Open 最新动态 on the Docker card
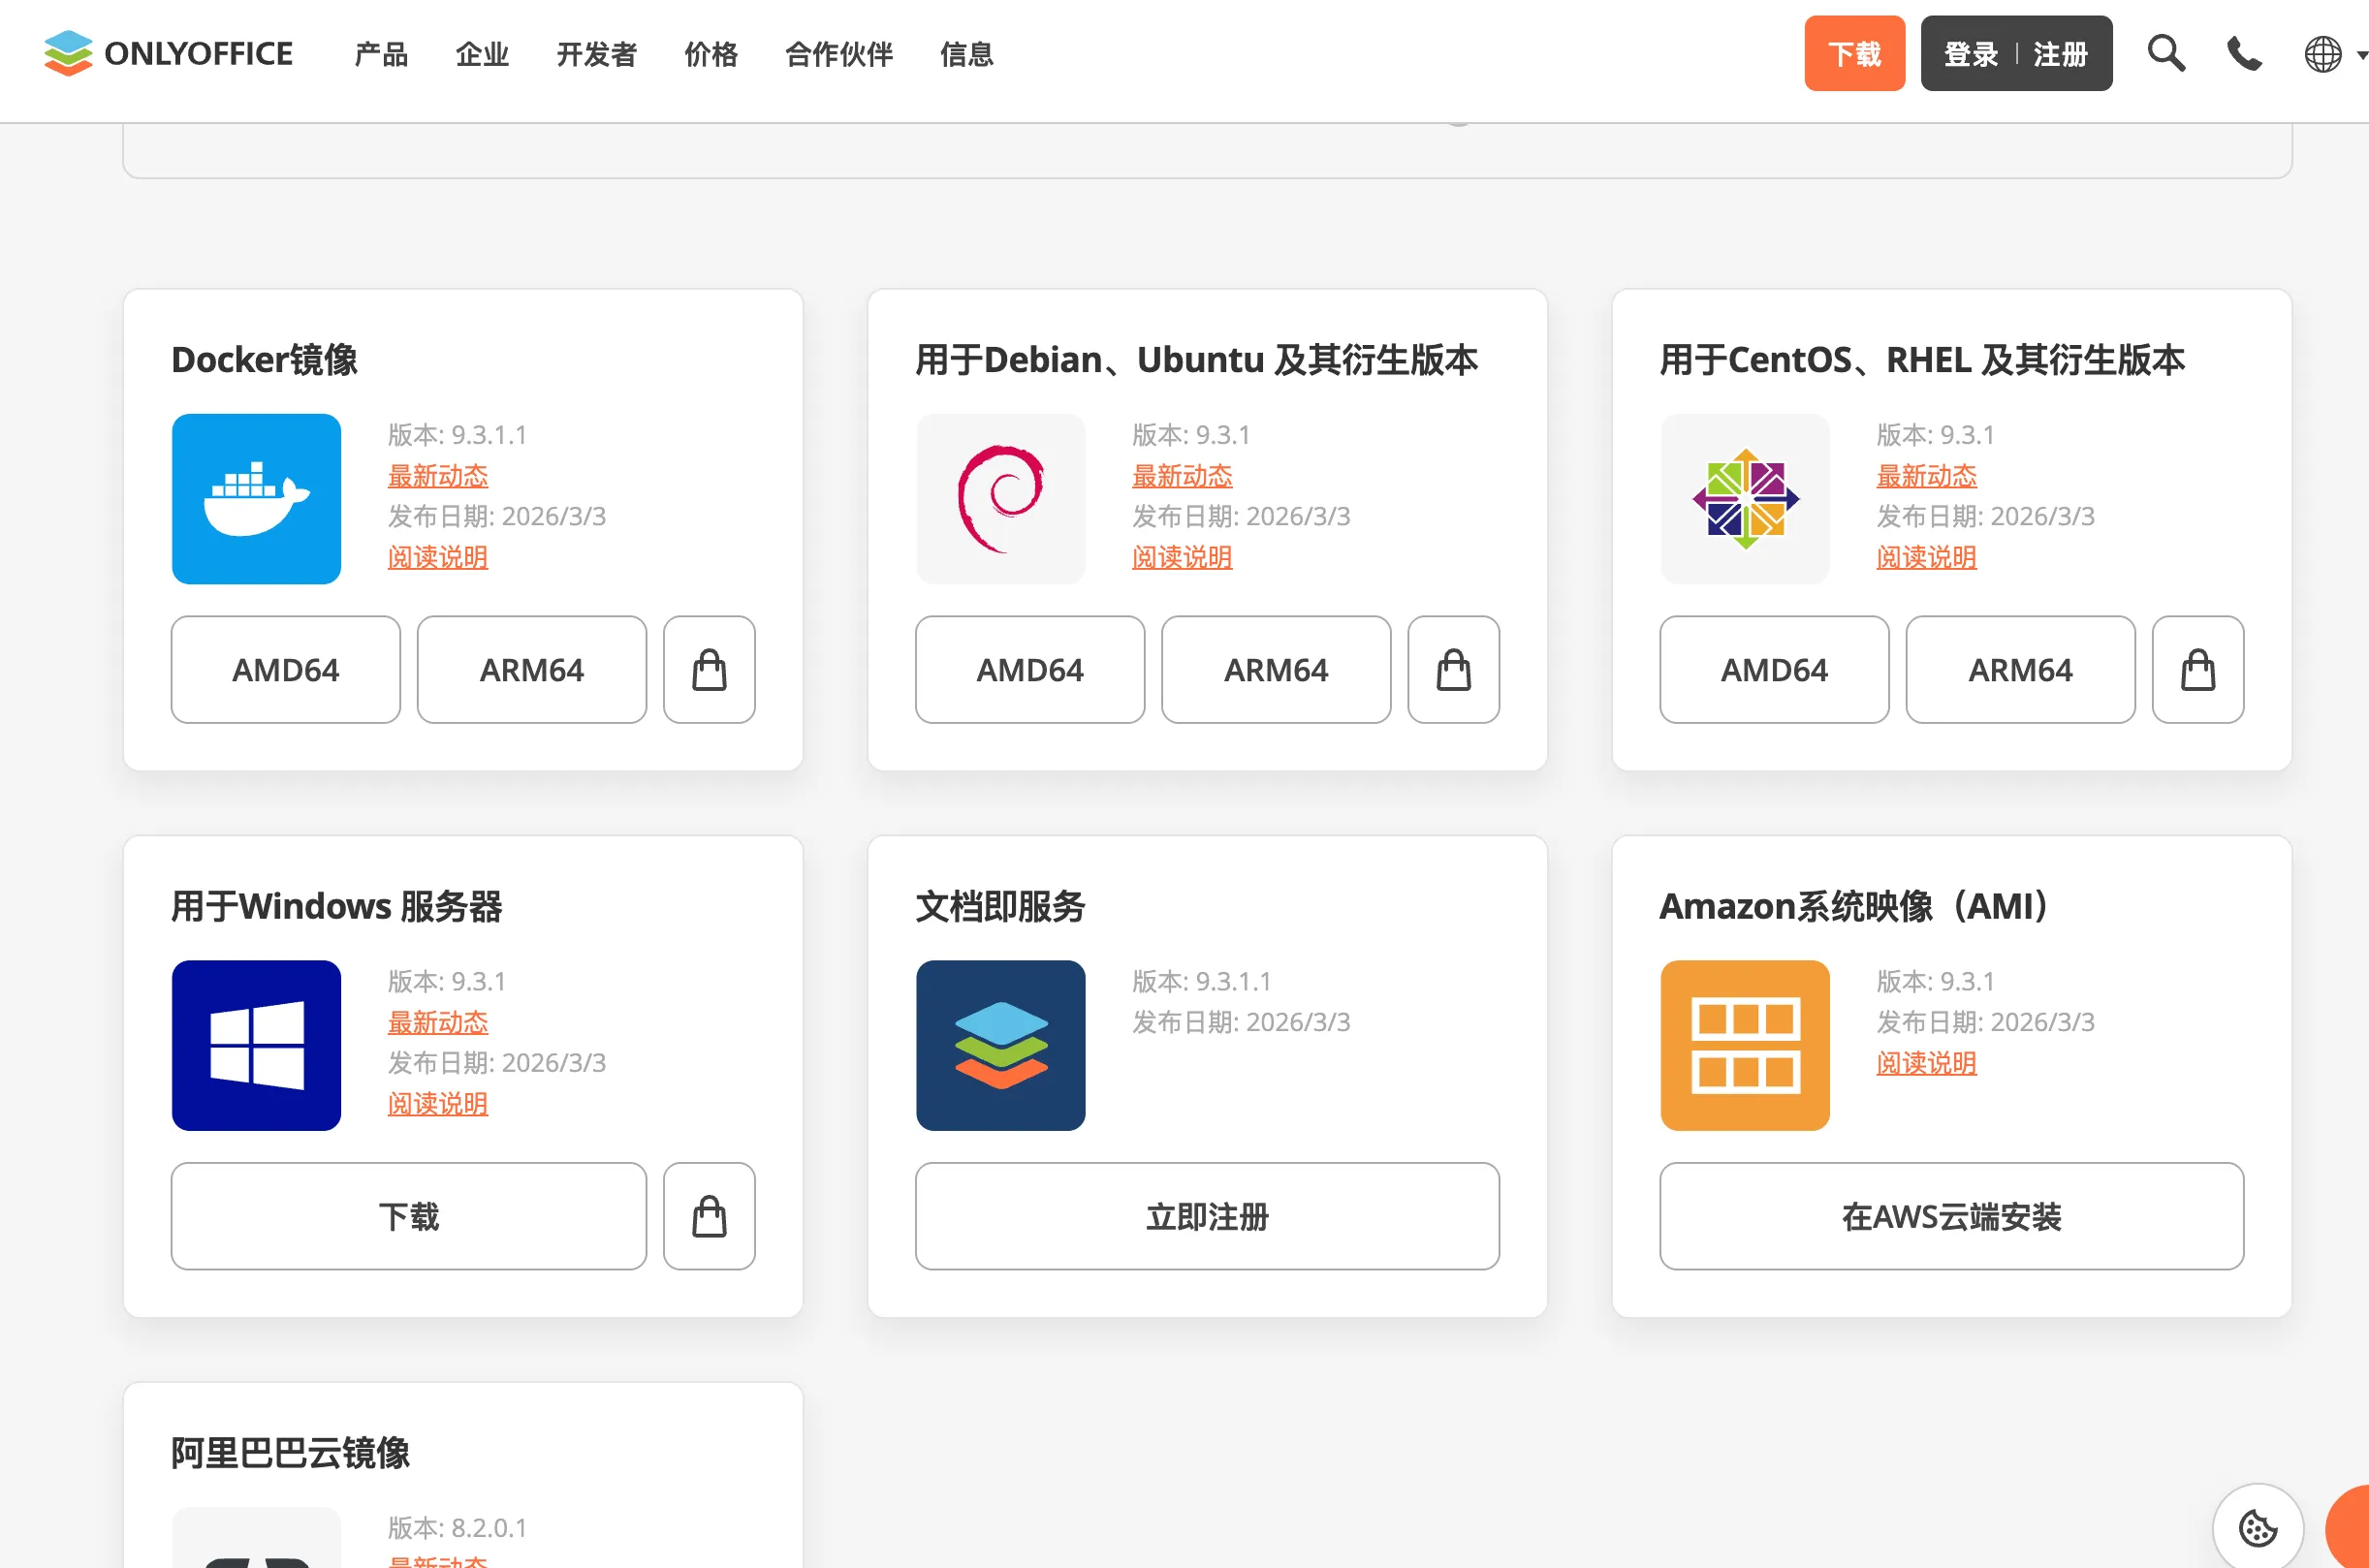The image size is (2369, 1568). pos(437,476)
